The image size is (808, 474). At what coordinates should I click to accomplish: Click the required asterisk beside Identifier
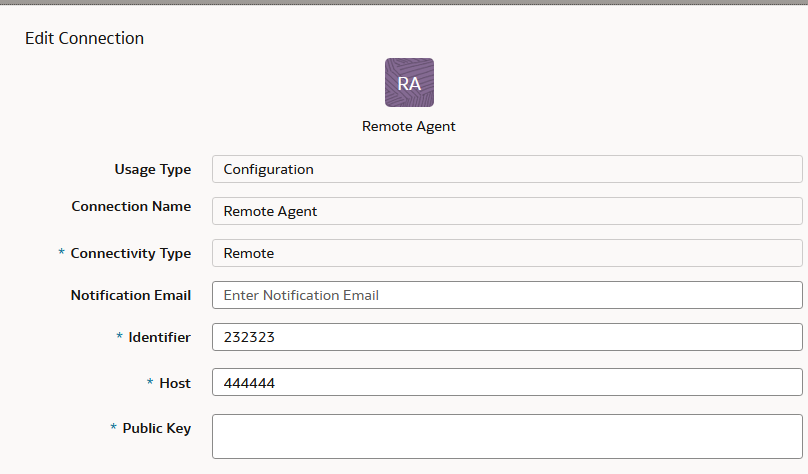click(119, 336)
